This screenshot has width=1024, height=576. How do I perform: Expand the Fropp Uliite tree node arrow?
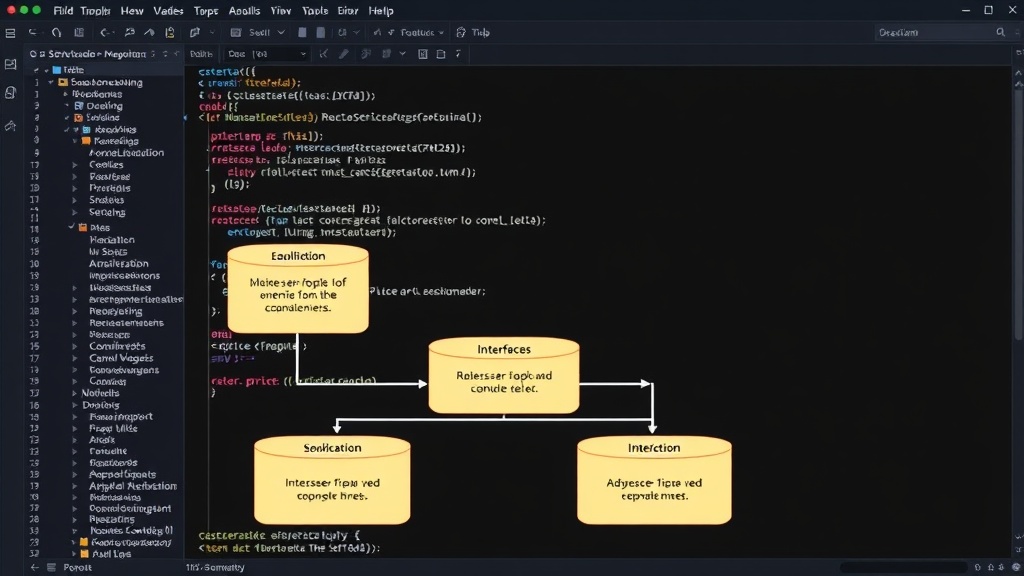pyautogui.click(x=75, y=429)
